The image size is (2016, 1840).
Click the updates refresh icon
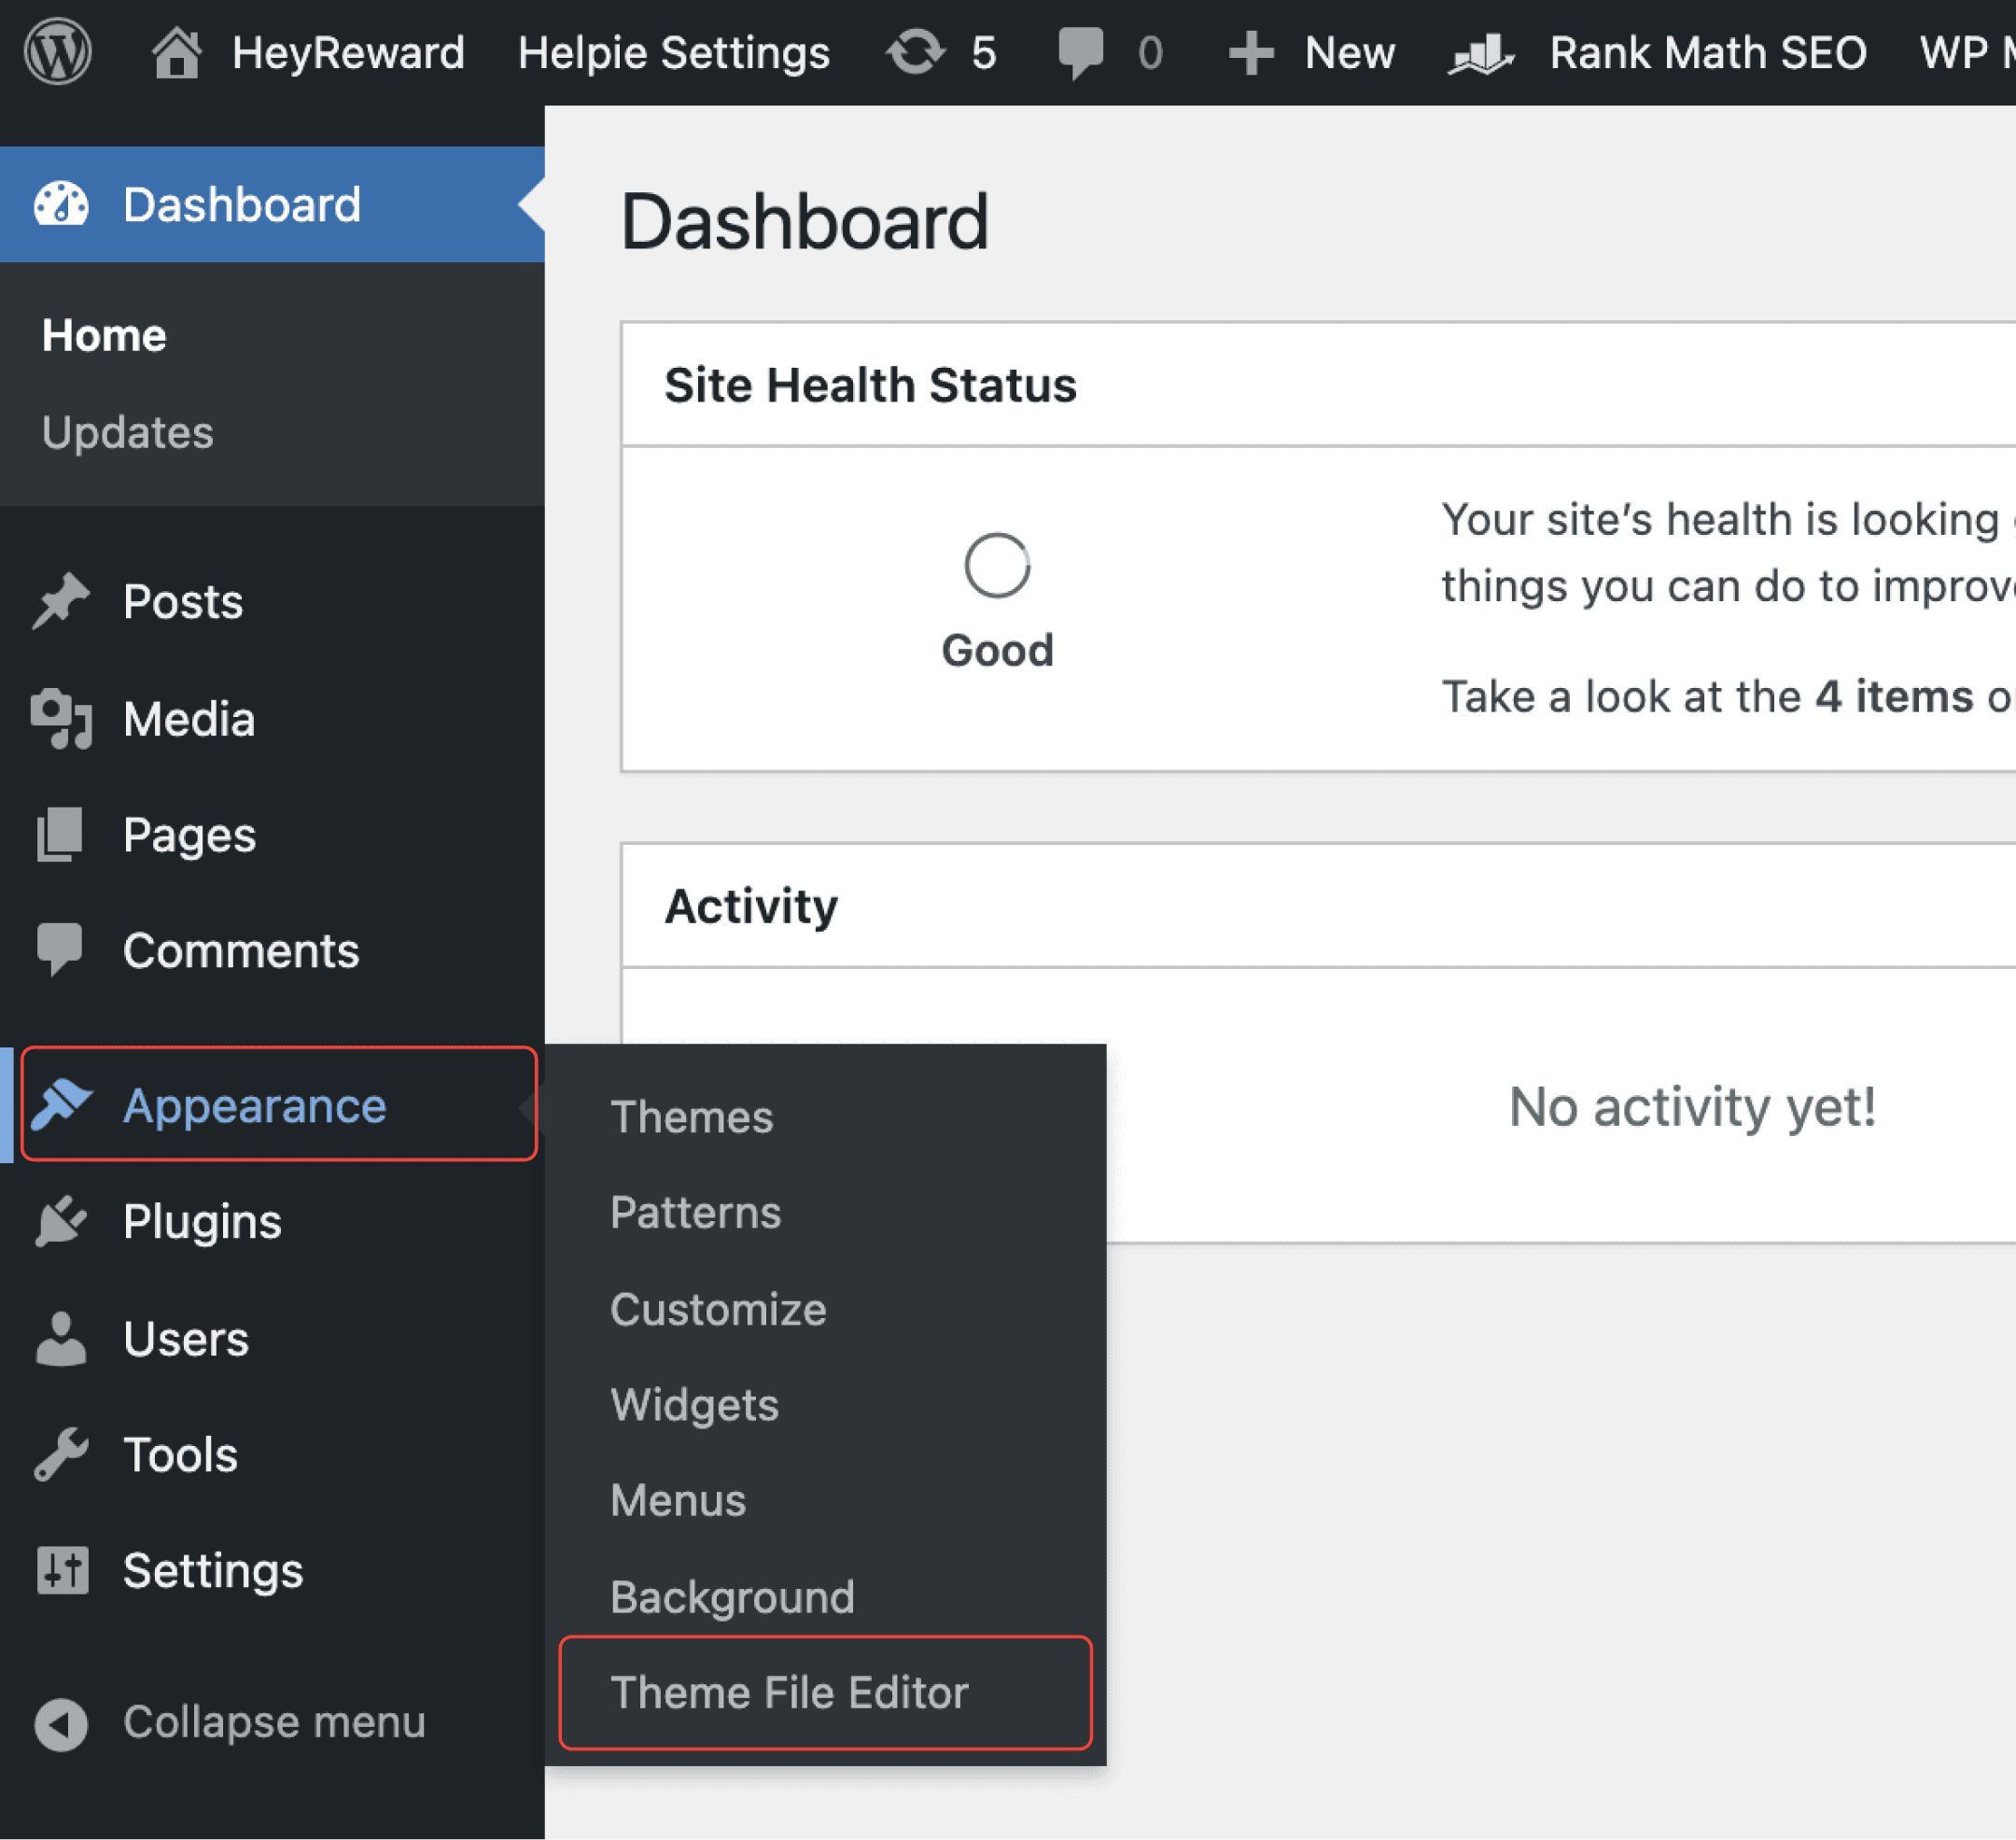pyautogui.click(x=915, y=52)
